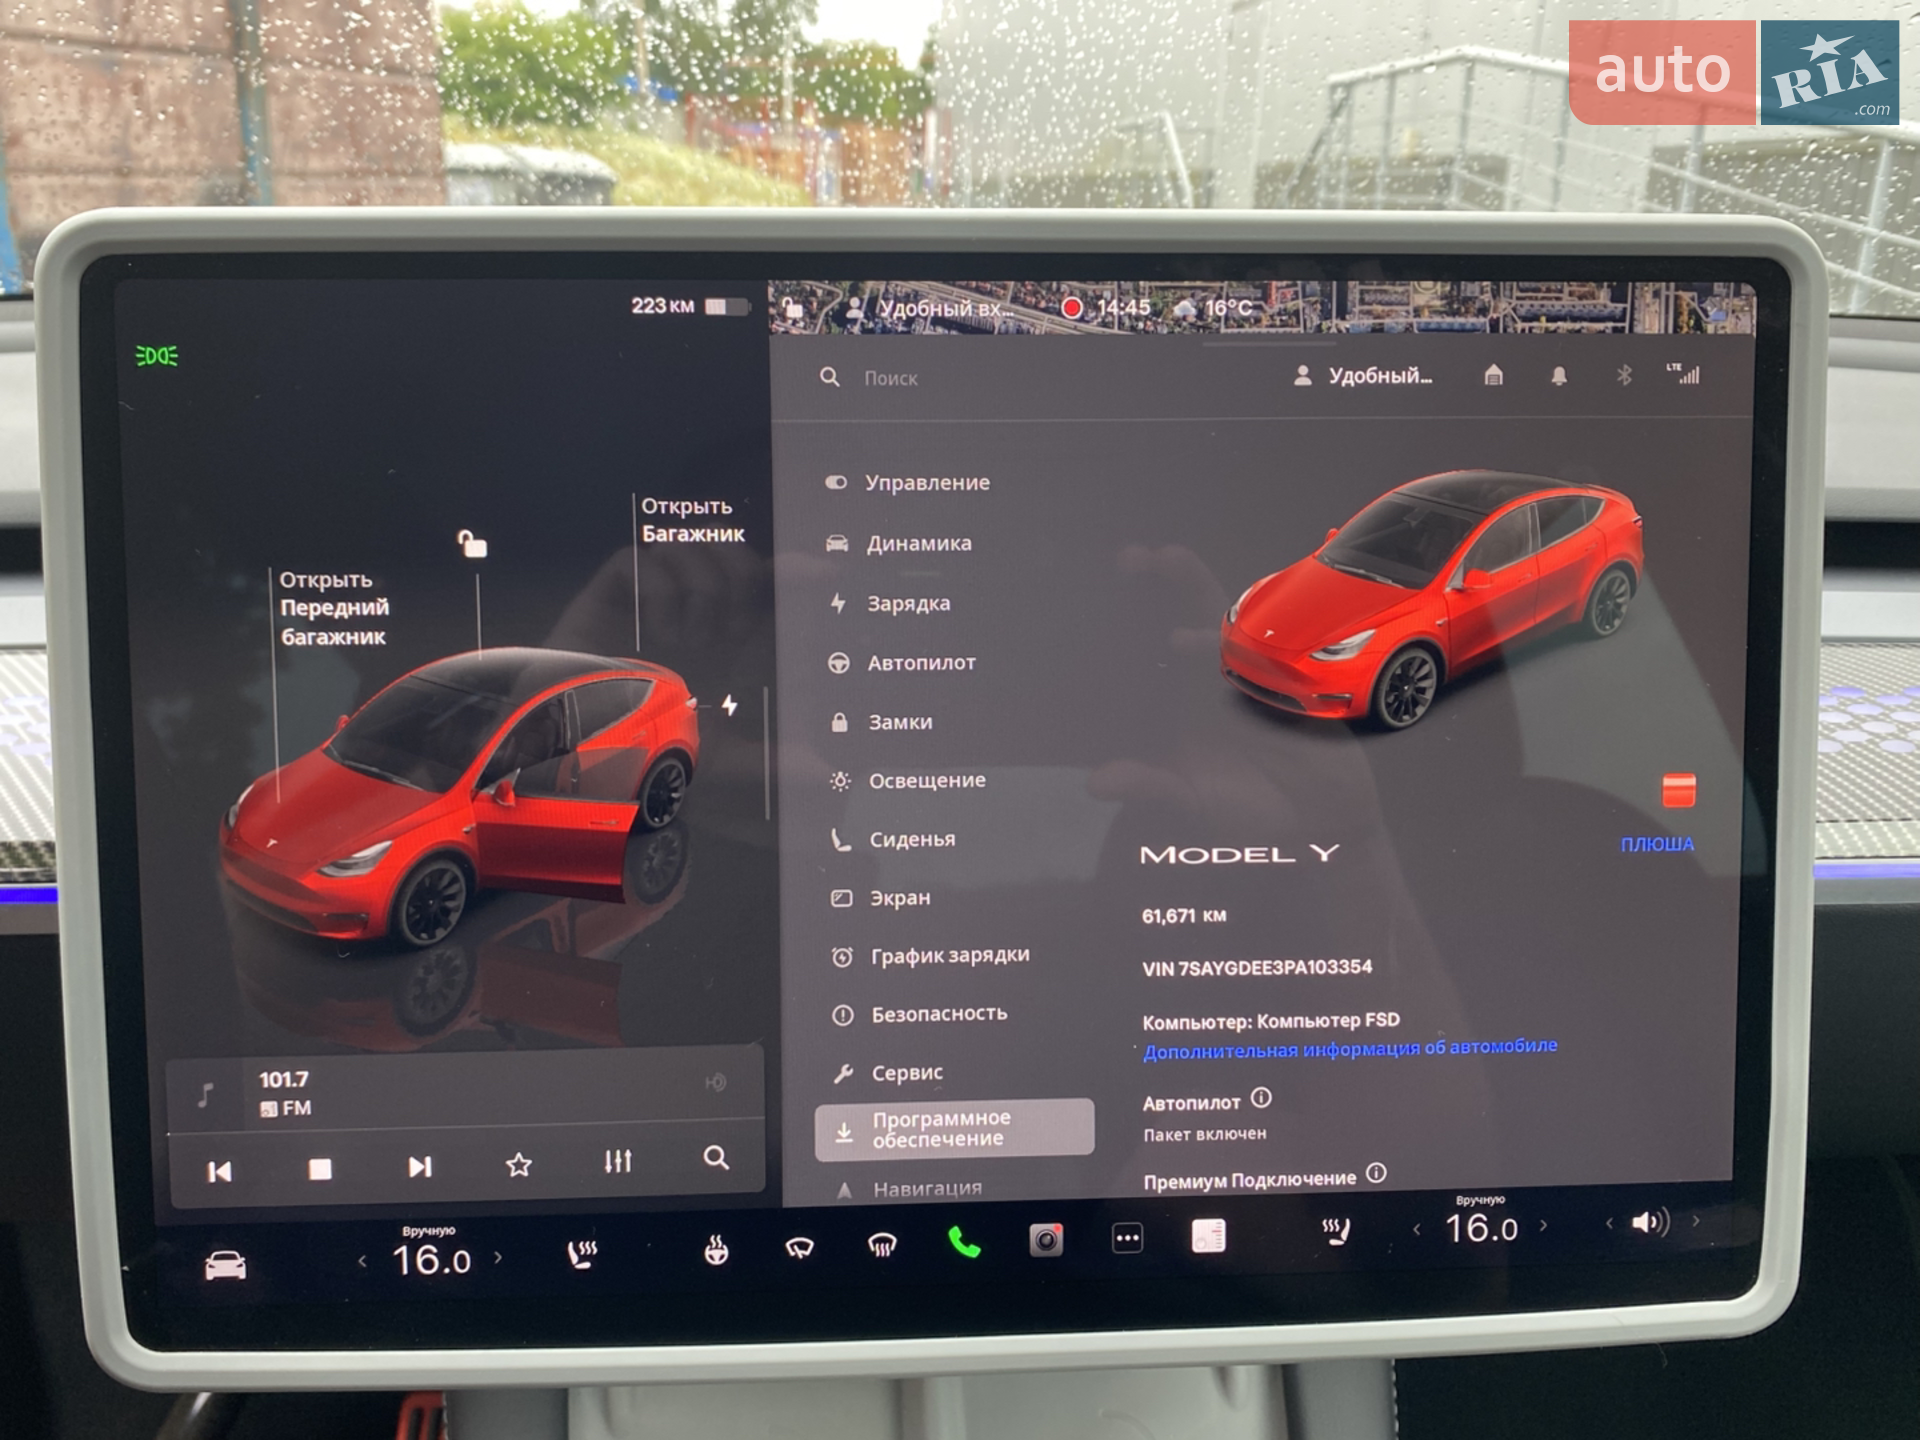Open Bluetooth settings icon
Viewport: 1920px width, 1440px height.
(1624, 374)
